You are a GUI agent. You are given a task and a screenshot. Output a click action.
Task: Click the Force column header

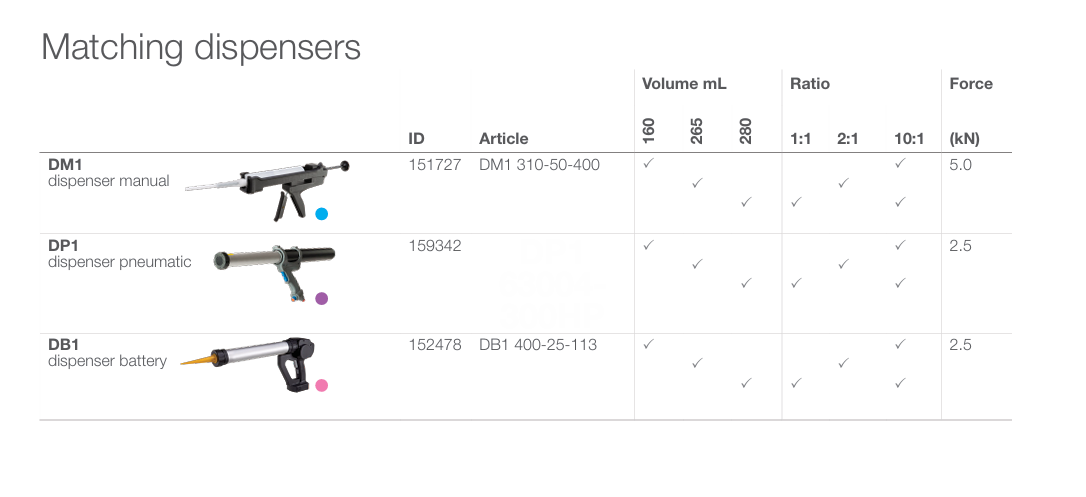pos(971,84)
